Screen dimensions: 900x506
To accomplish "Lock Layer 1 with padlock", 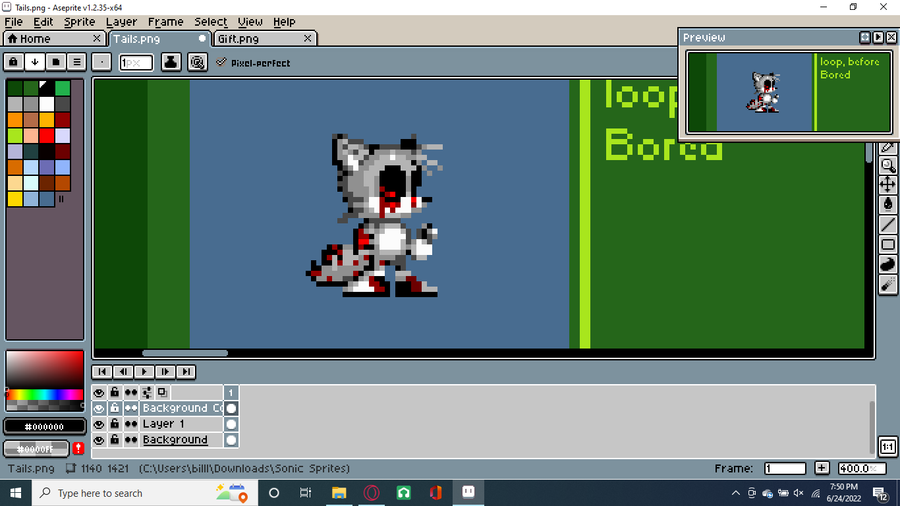I will pyautogui.click(x=114, y=424).
